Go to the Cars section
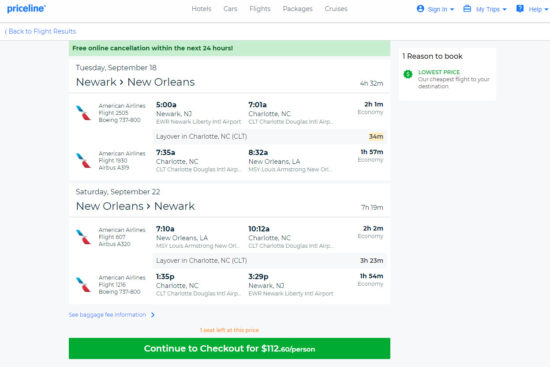 click(x=230, y=9)
